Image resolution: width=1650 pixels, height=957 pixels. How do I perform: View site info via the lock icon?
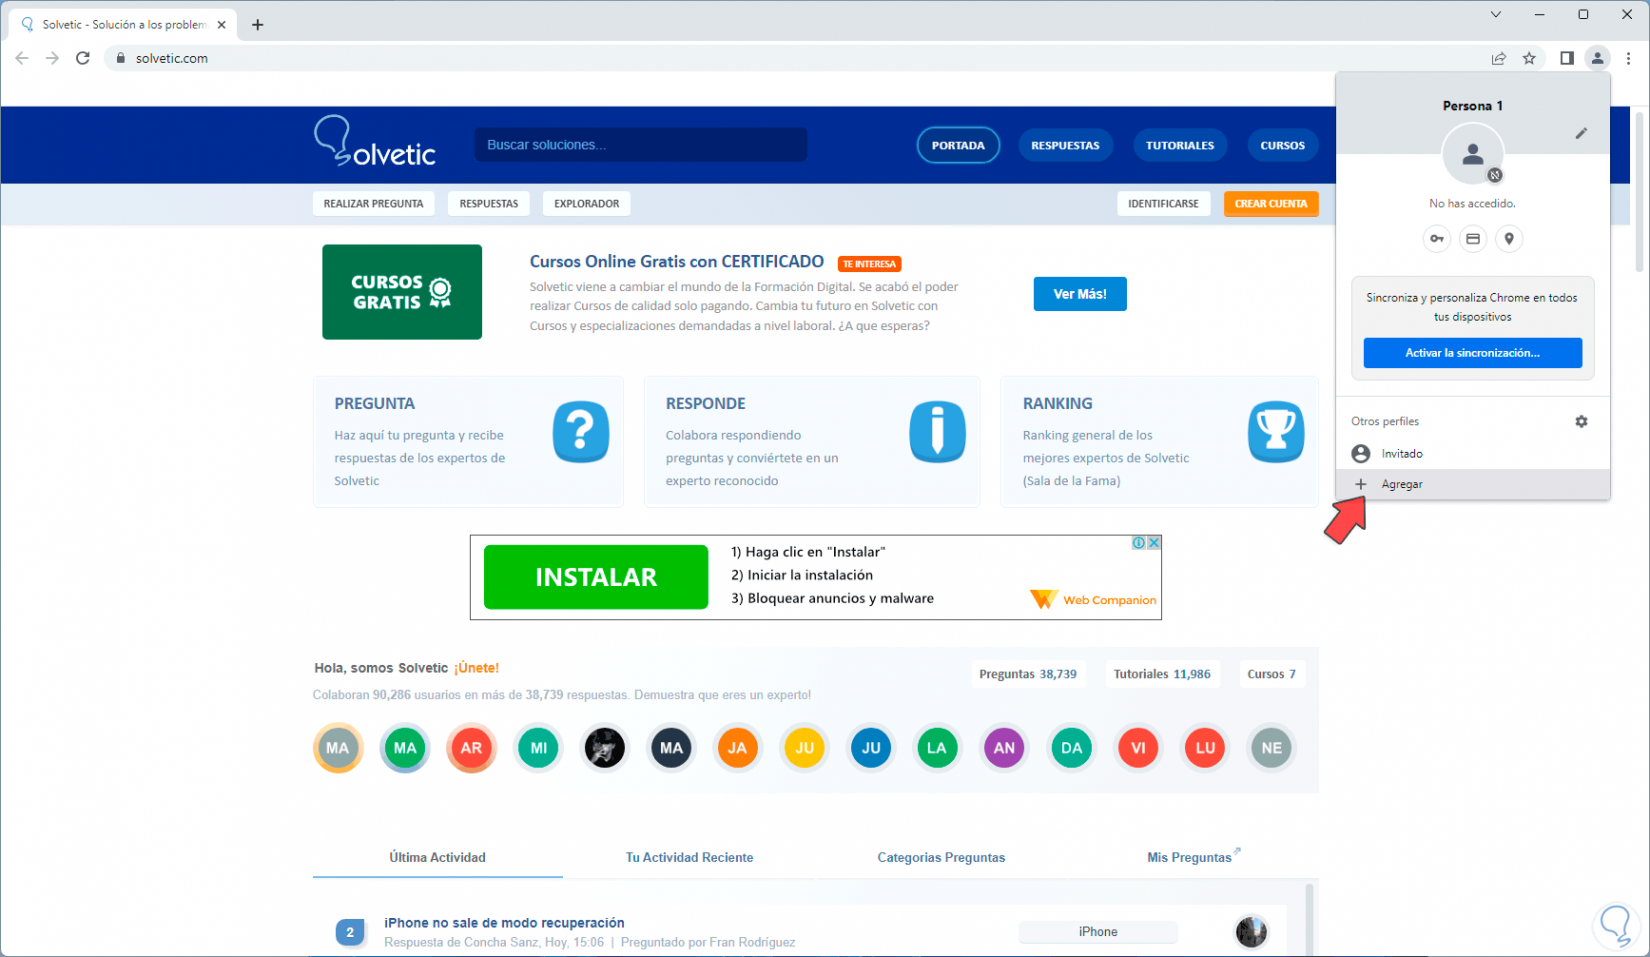(x=121, y=58)
